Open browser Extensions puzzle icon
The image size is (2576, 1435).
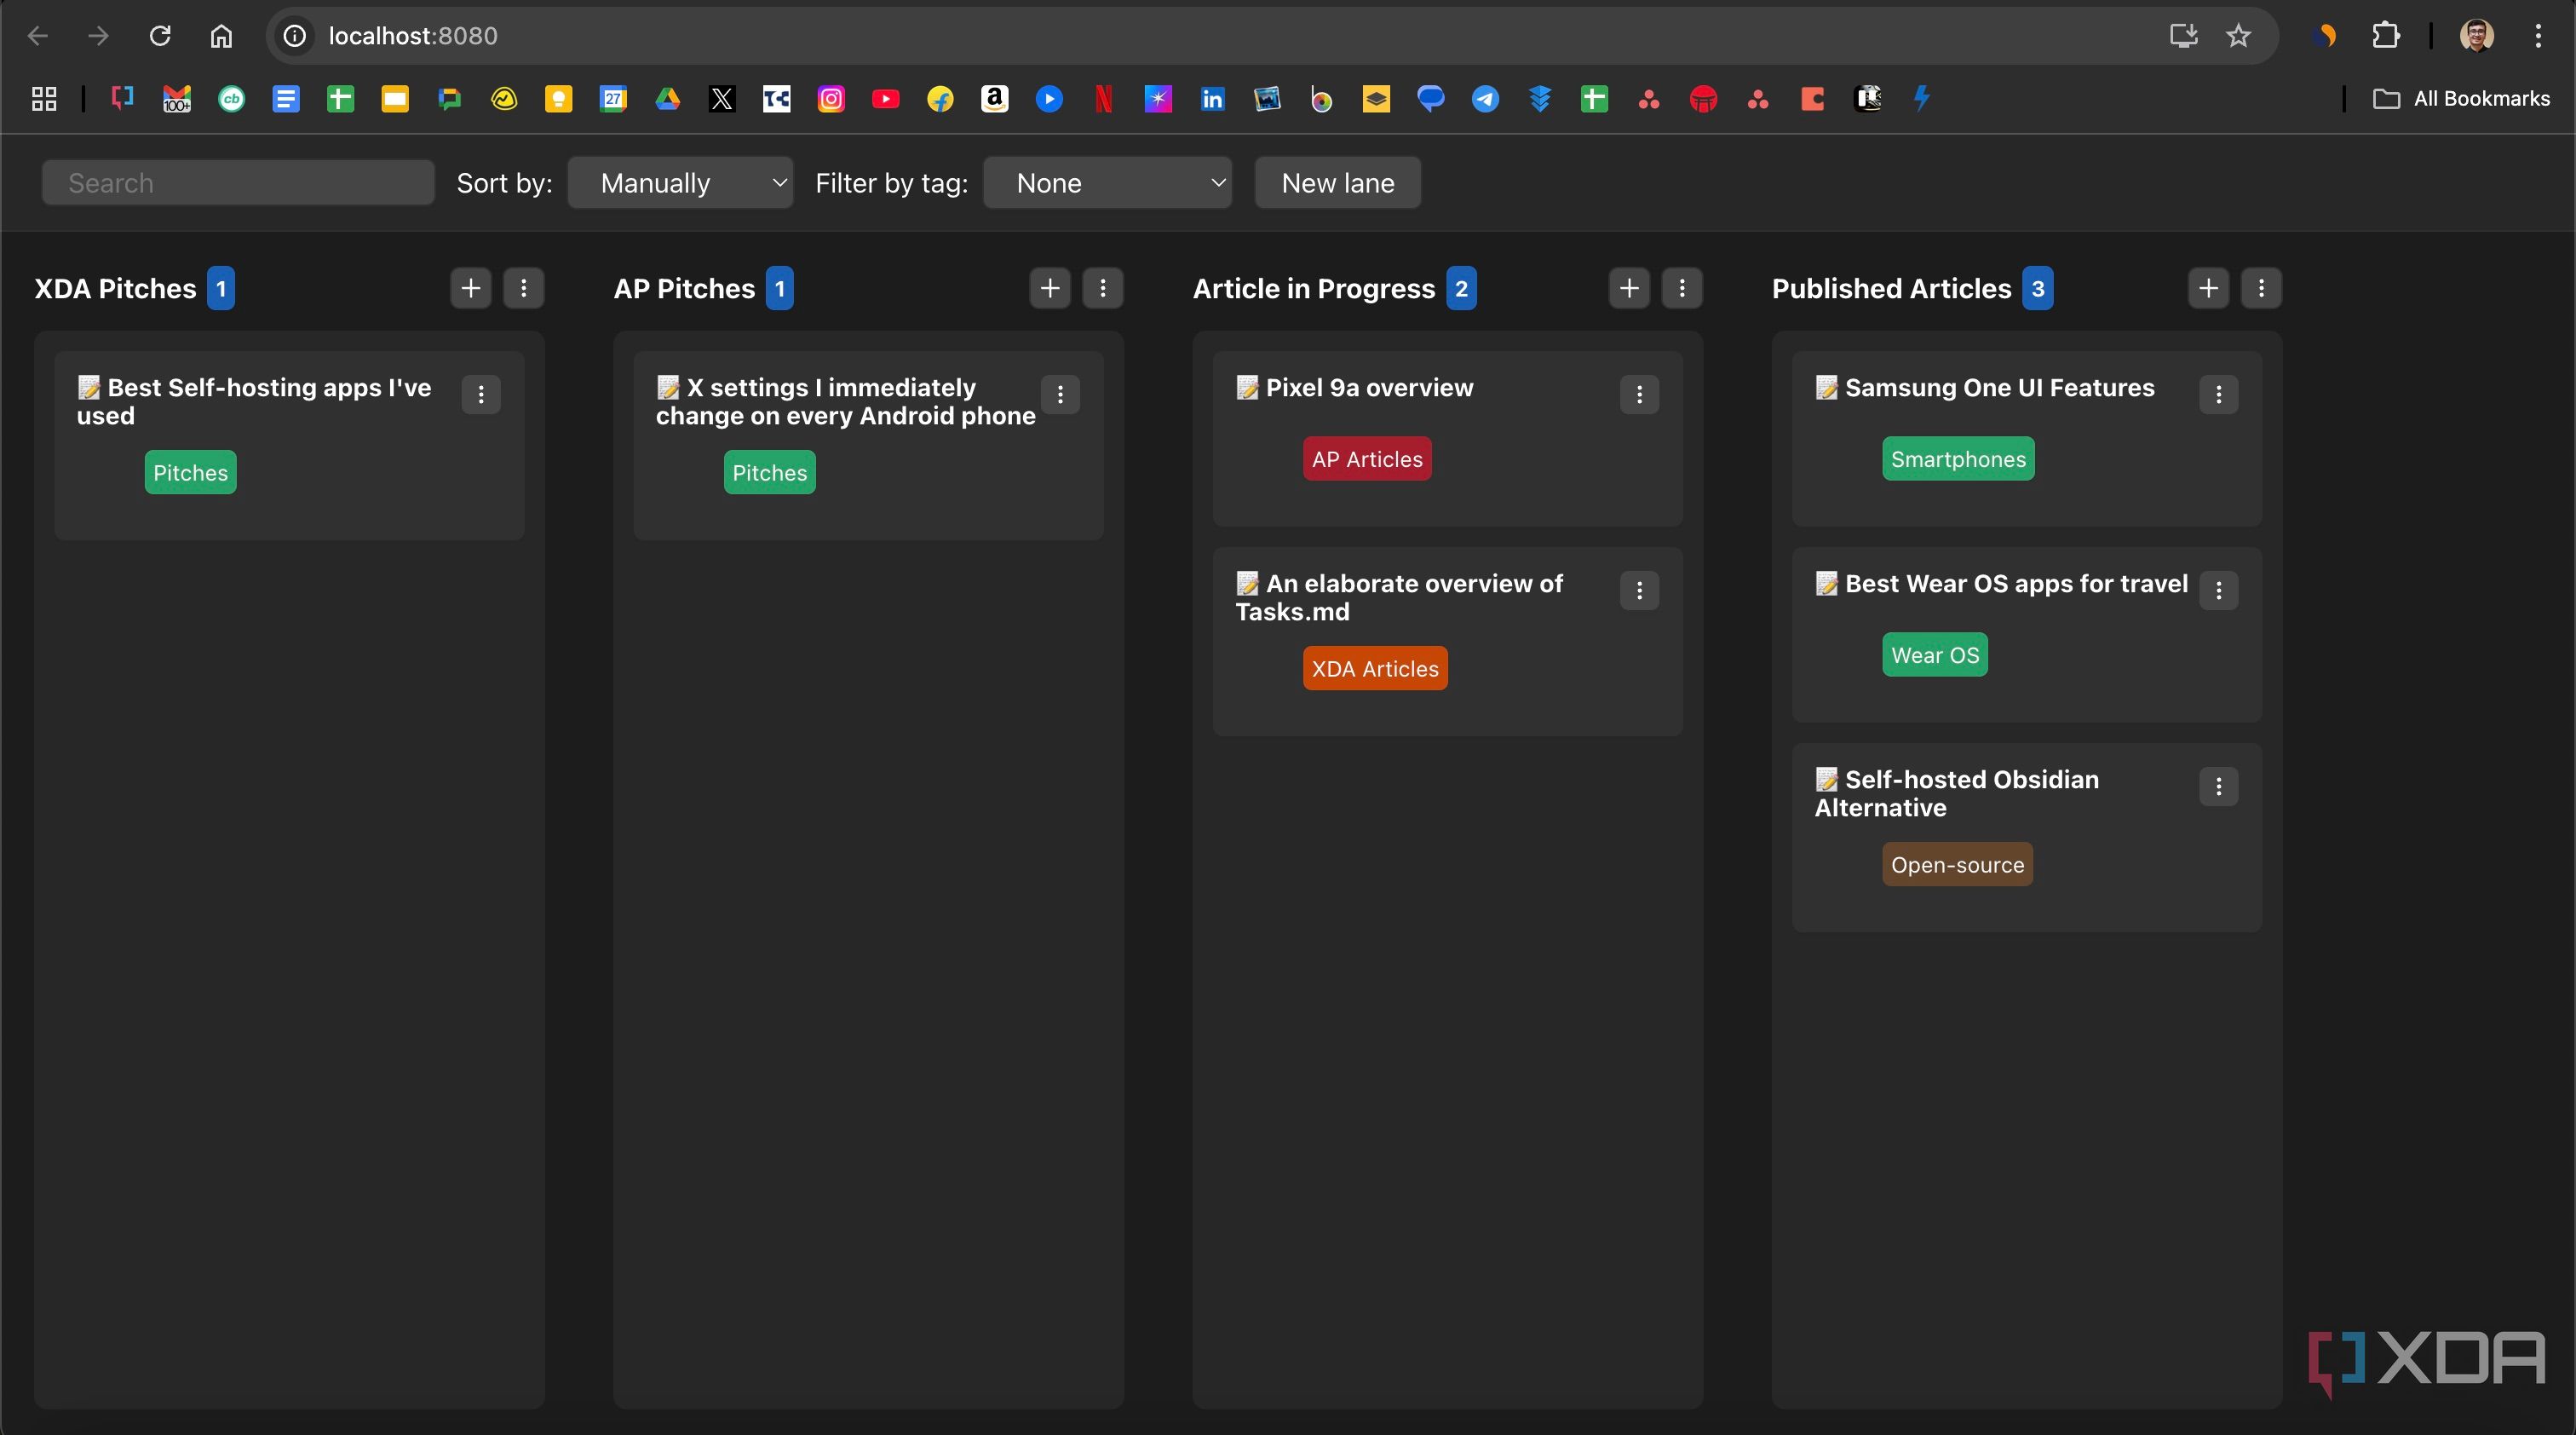(x=2386, y=36)
